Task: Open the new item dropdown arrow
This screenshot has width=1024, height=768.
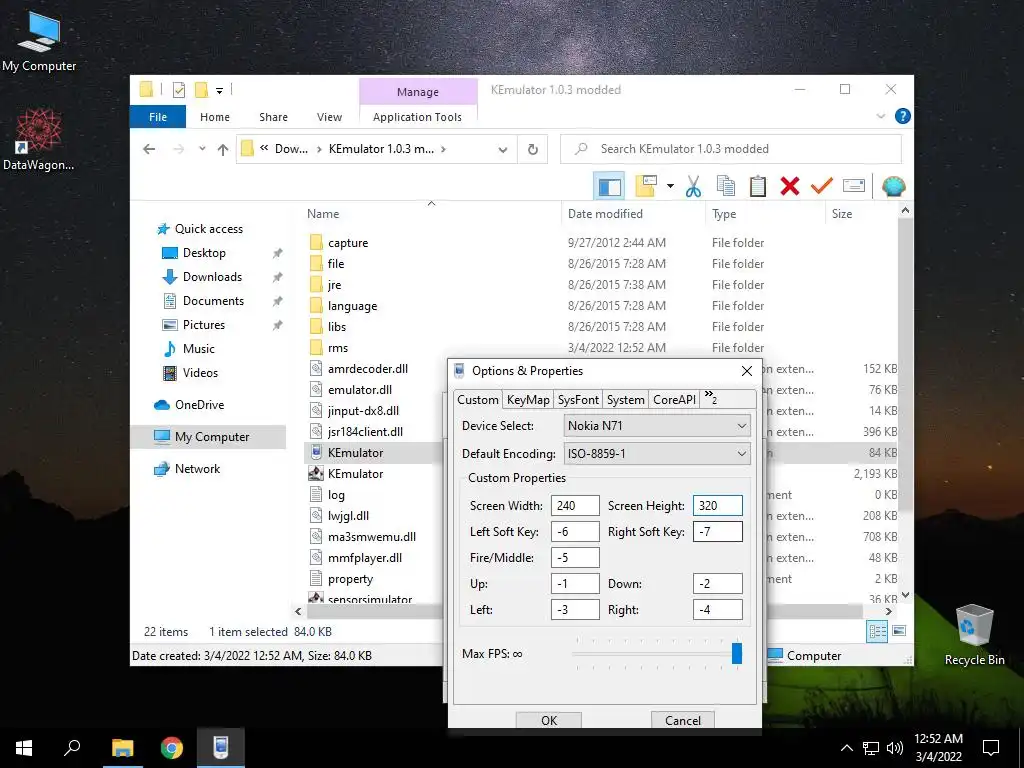Action: 670,186
